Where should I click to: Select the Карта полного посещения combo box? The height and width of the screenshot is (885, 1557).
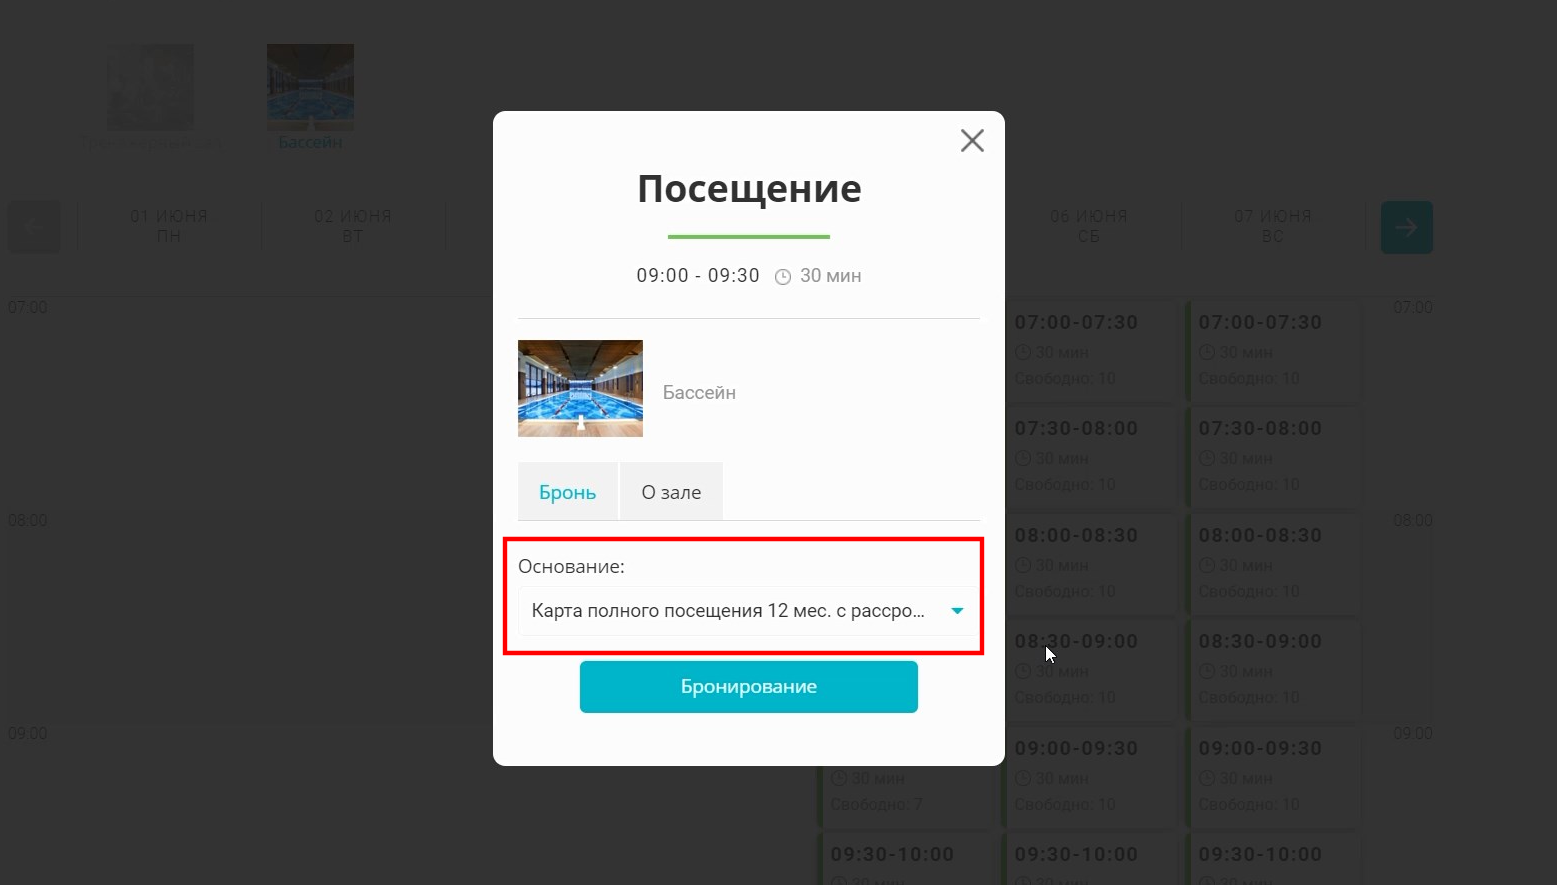point(748,611)
